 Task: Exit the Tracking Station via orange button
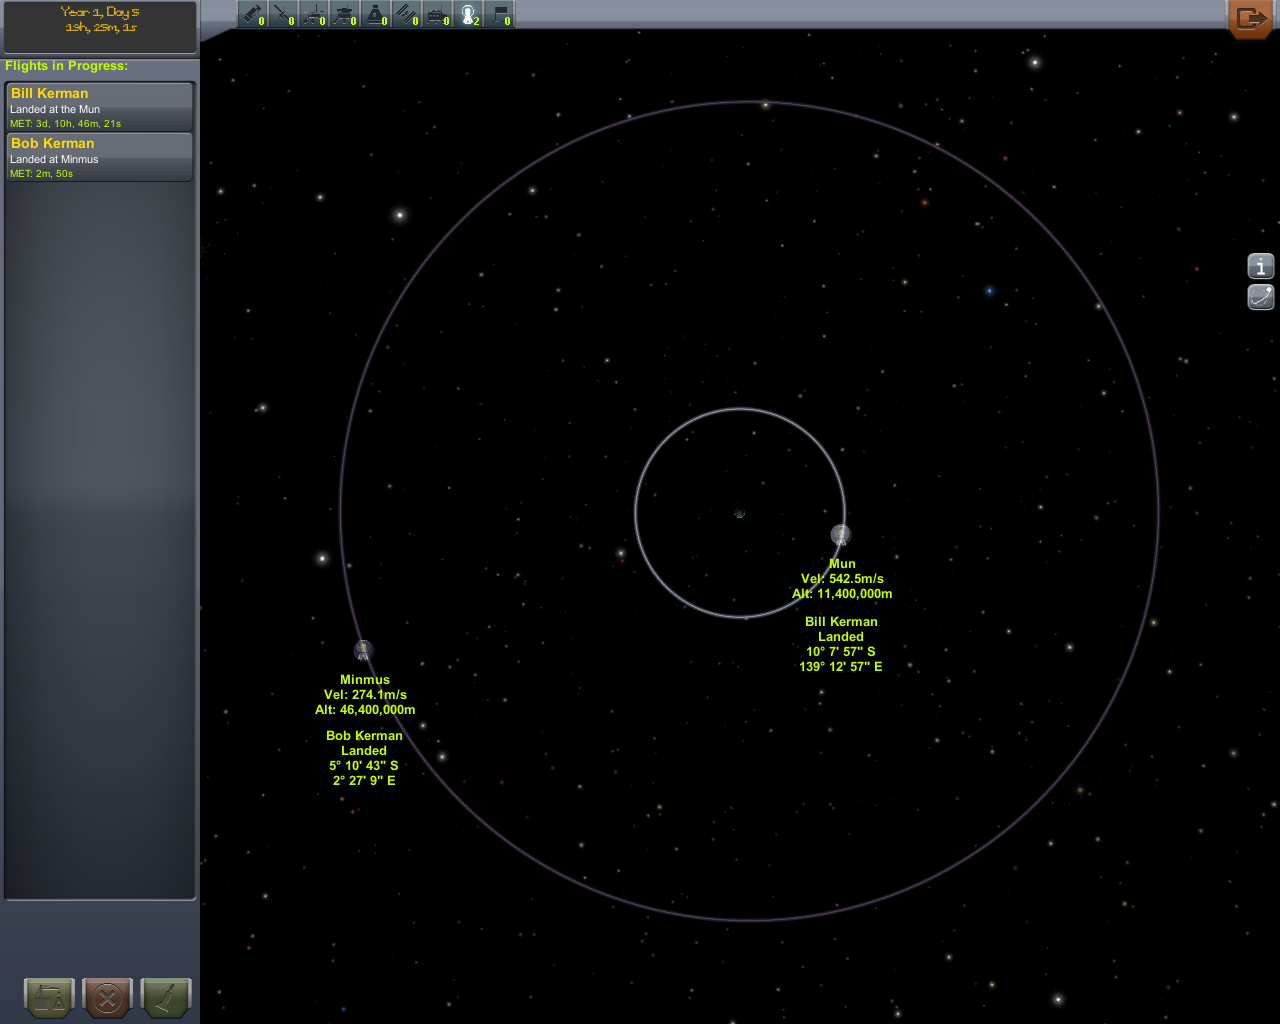(x=1250, y=19)
